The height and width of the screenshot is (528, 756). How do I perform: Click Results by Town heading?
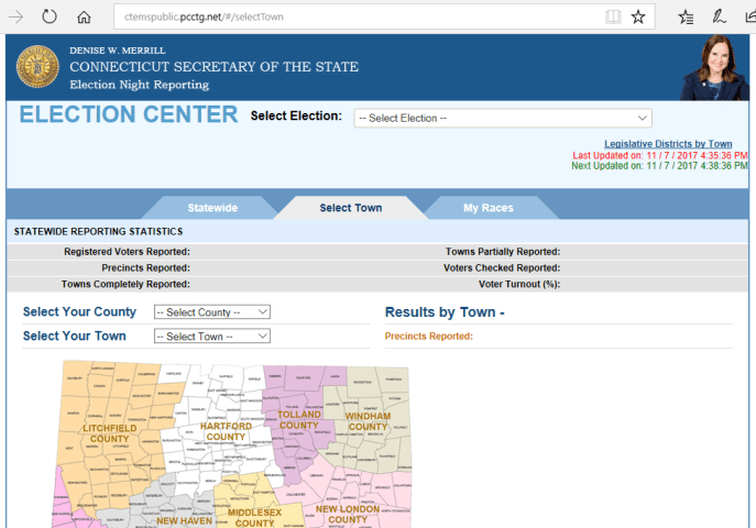click(x=445, y=312)
